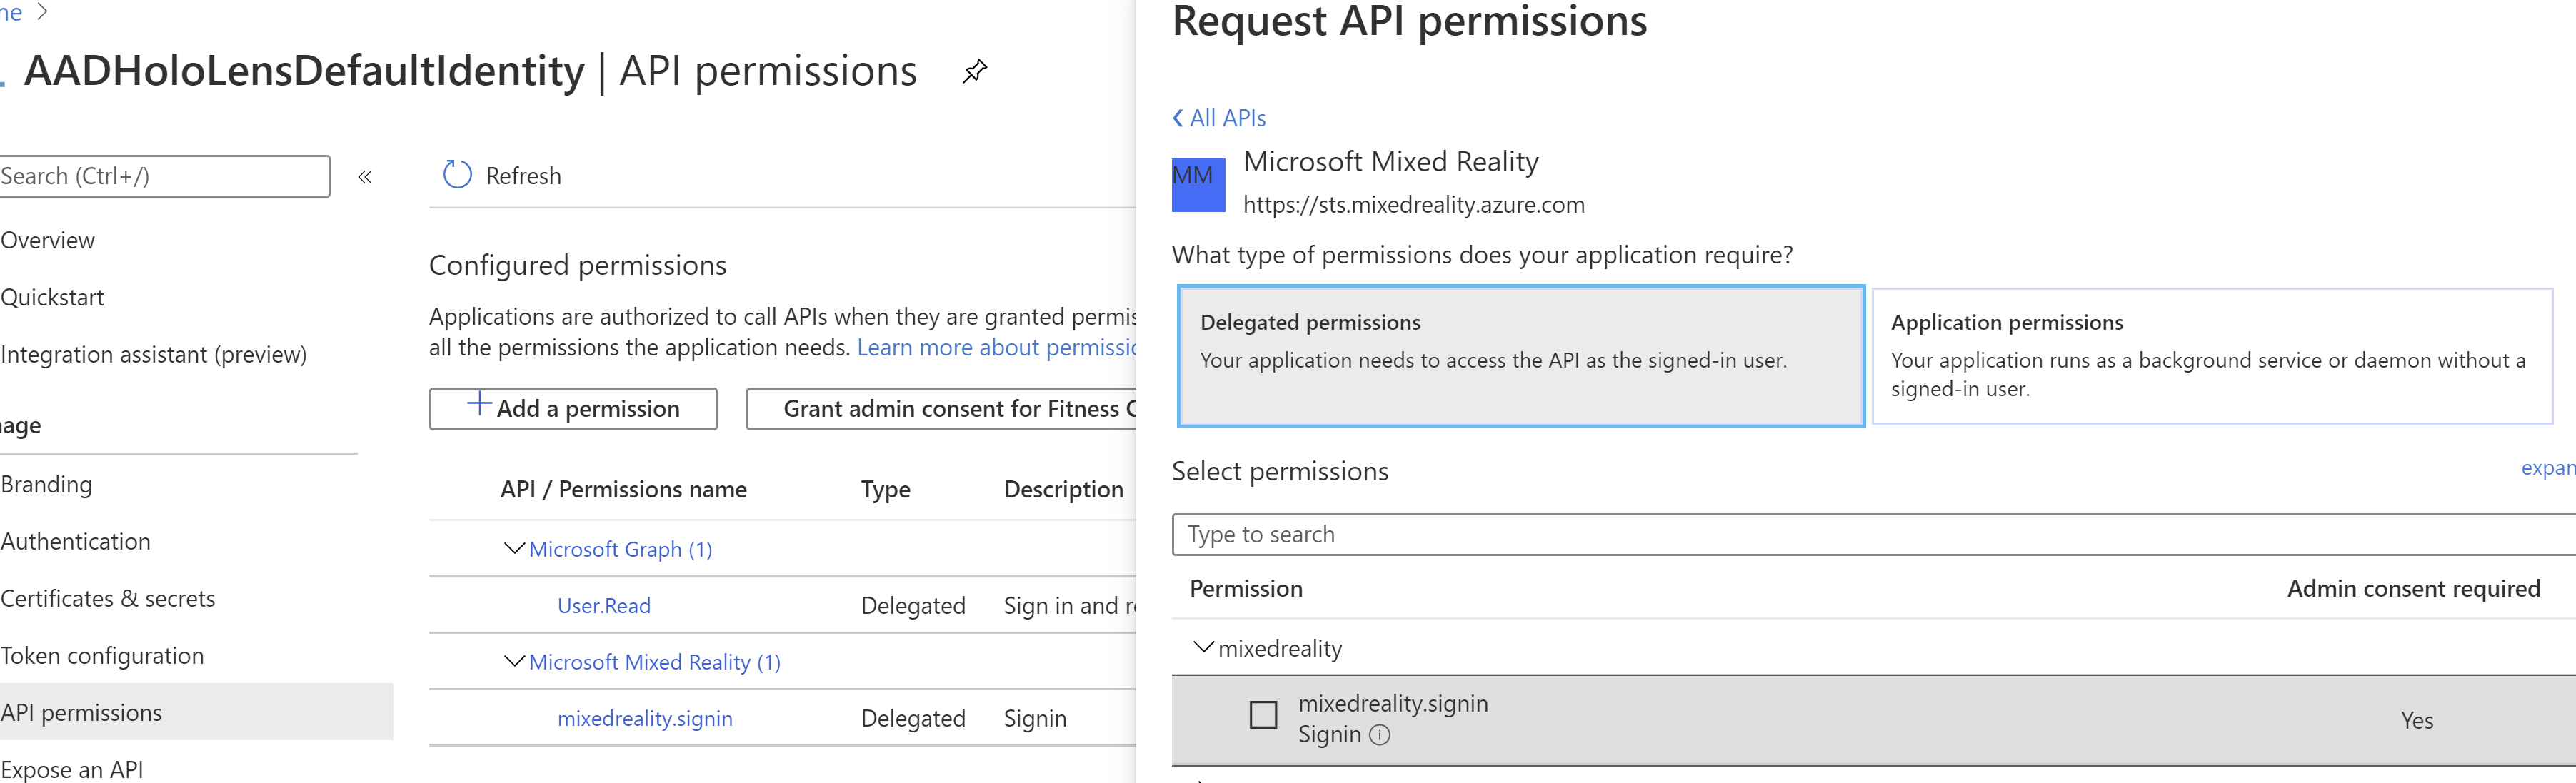Click the Type column header
Image resolution: width=2576 pixels, height=783 pixels.
(885, 489)
